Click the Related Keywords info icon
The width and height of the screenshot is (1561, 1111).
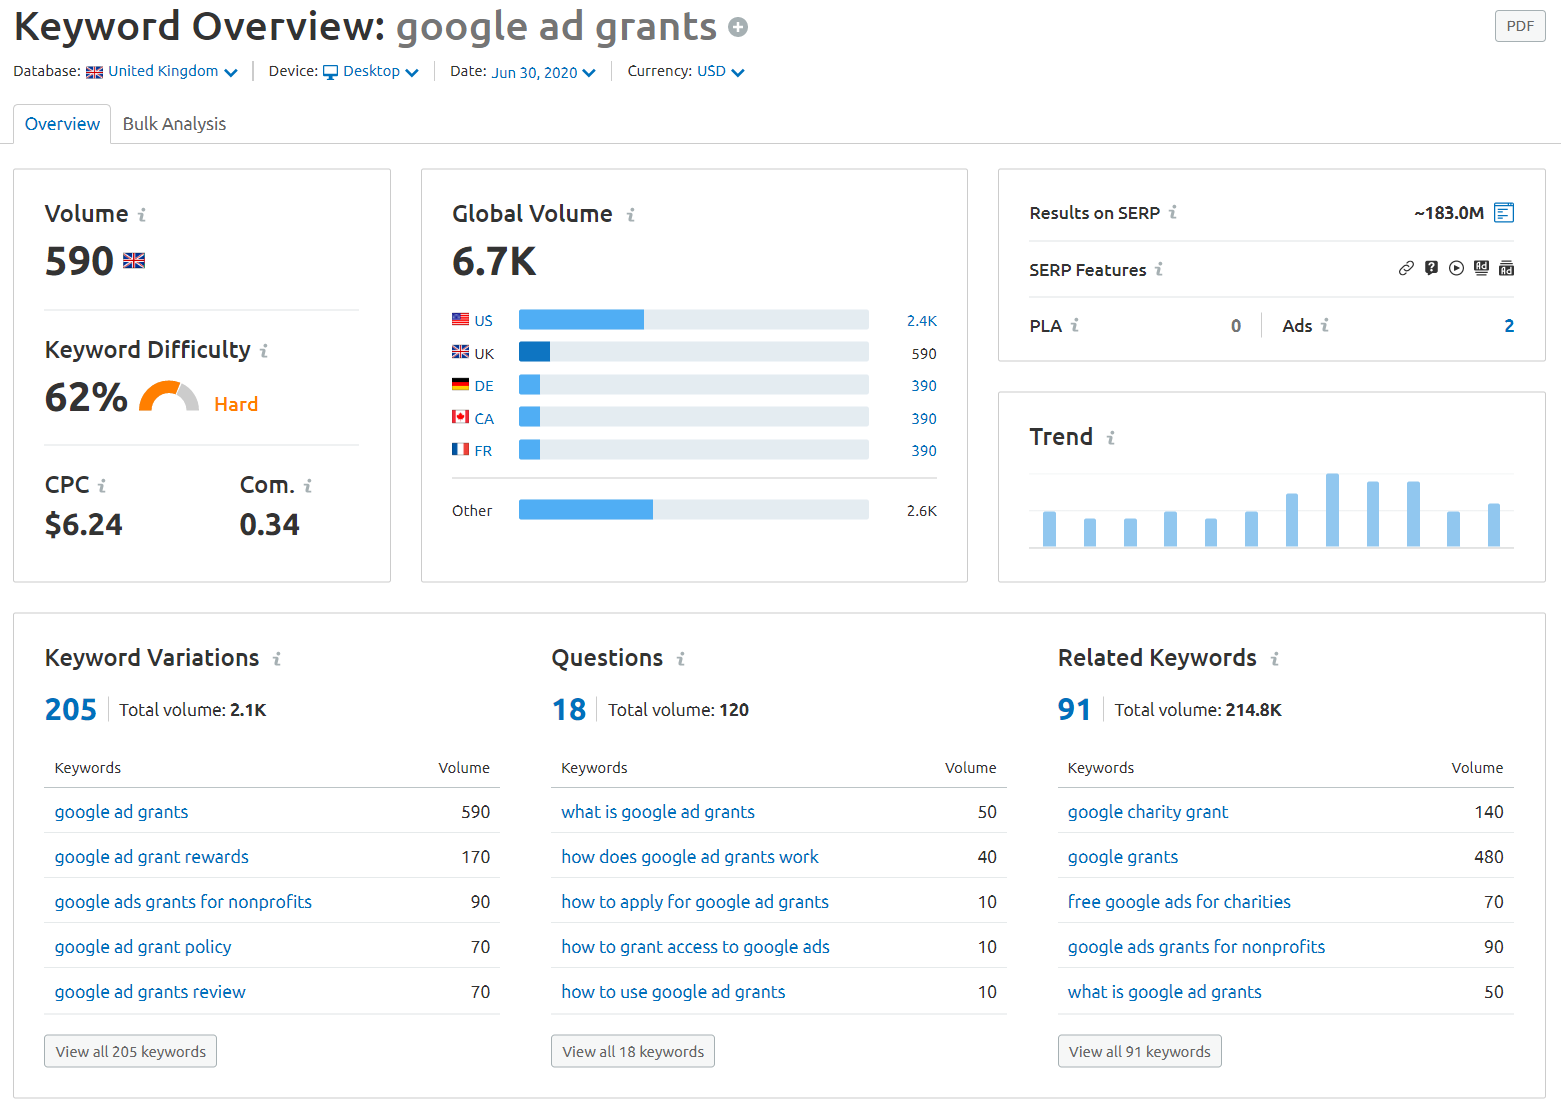pyautogui.click(x=1275, y=659)
